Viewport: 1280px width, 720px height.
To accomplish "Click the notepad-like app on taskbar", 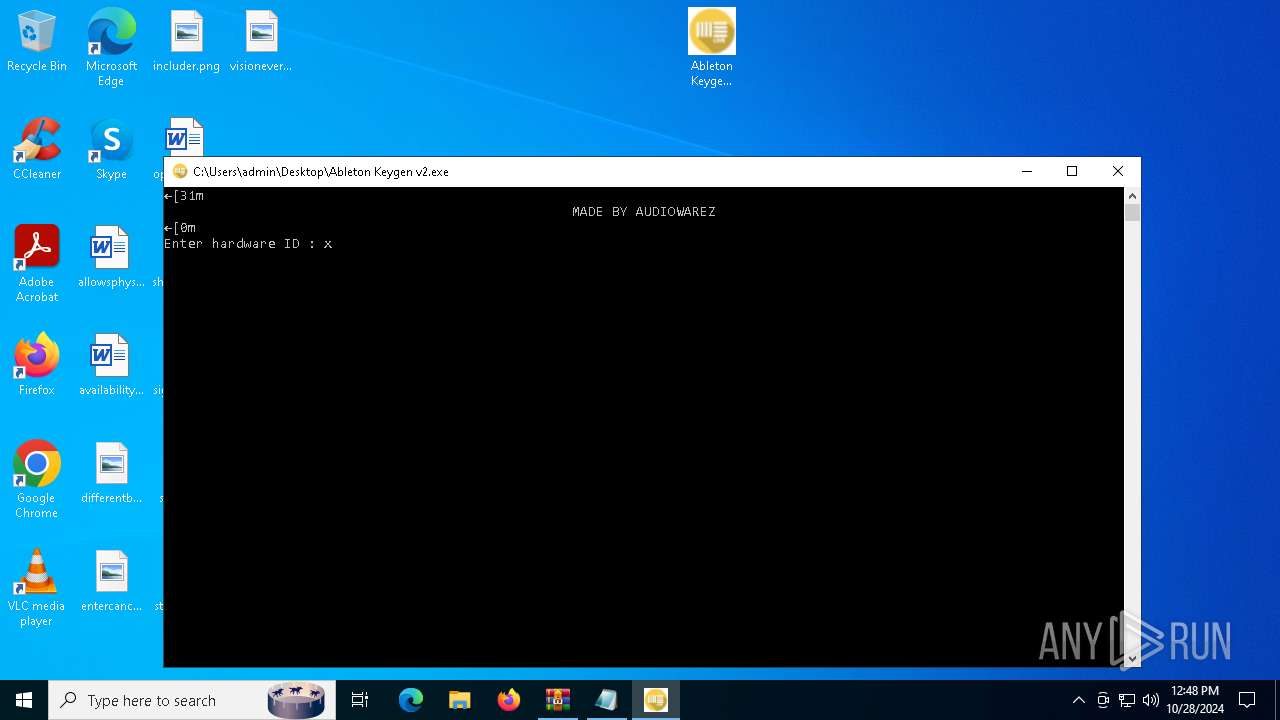I will point(607,700).
